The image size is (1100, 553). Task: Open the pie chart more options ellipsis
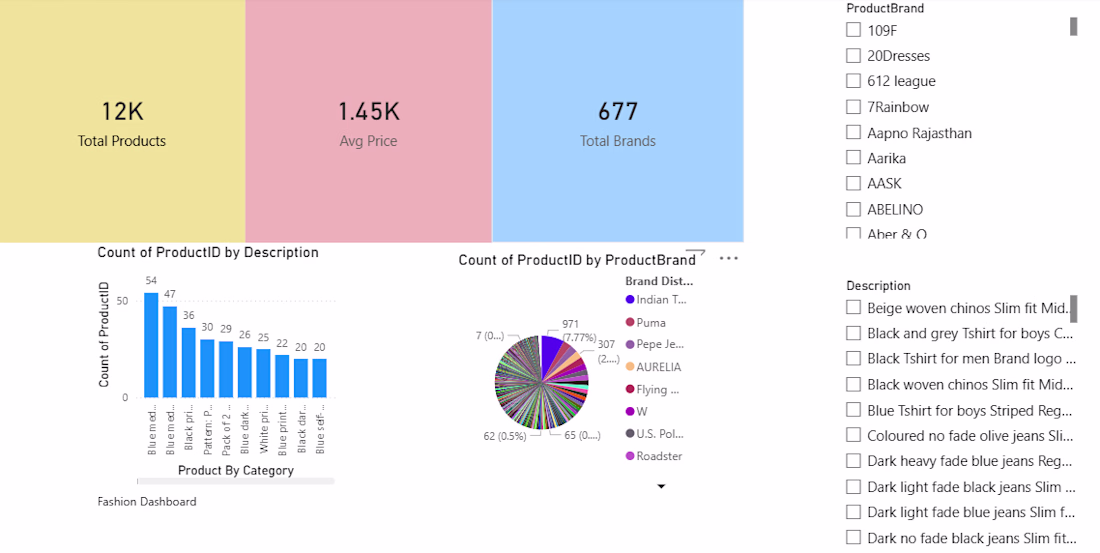(x=729, y=258)
